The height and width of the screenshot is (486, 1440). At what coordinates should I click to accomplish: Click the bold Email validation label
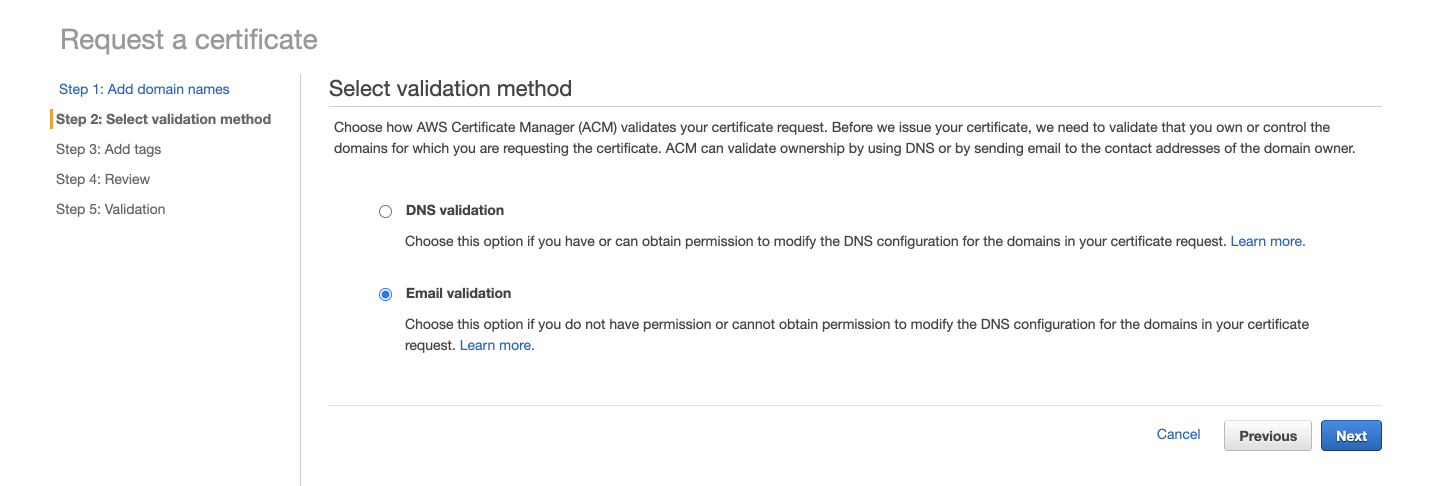pos(458,293)
